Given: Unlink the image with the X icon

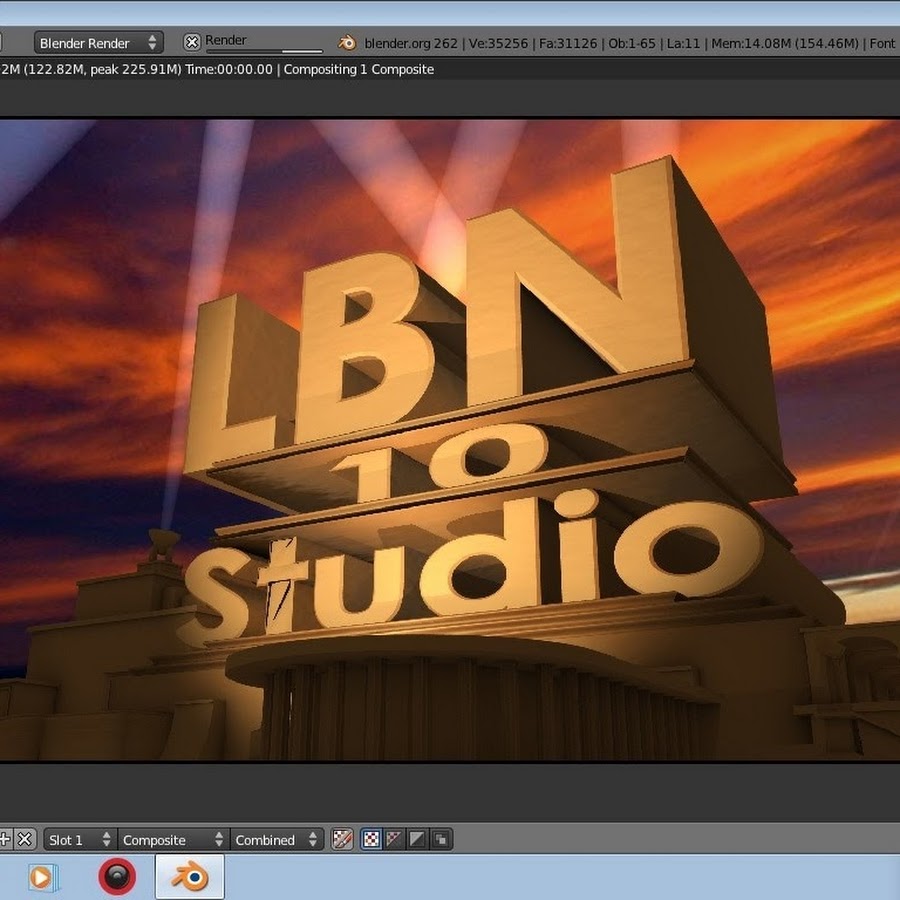Looking at the screenshot, I should point(25,839).
